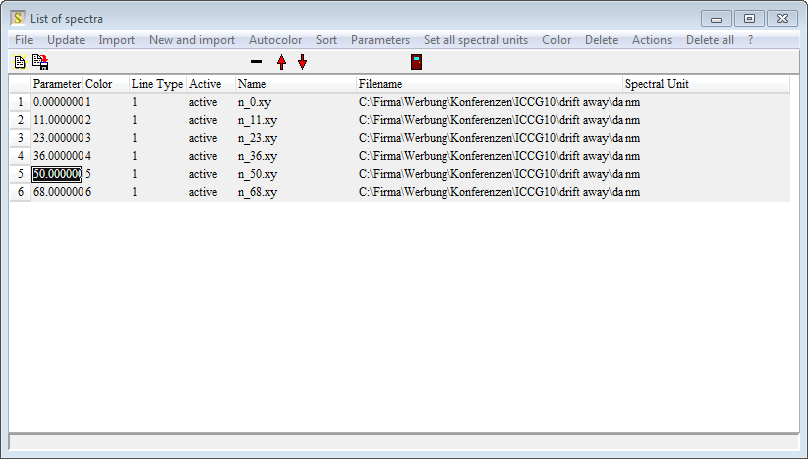Click active status of n_0.xy row
Viewport: 808px width, 459px height.
coord(203,102)
